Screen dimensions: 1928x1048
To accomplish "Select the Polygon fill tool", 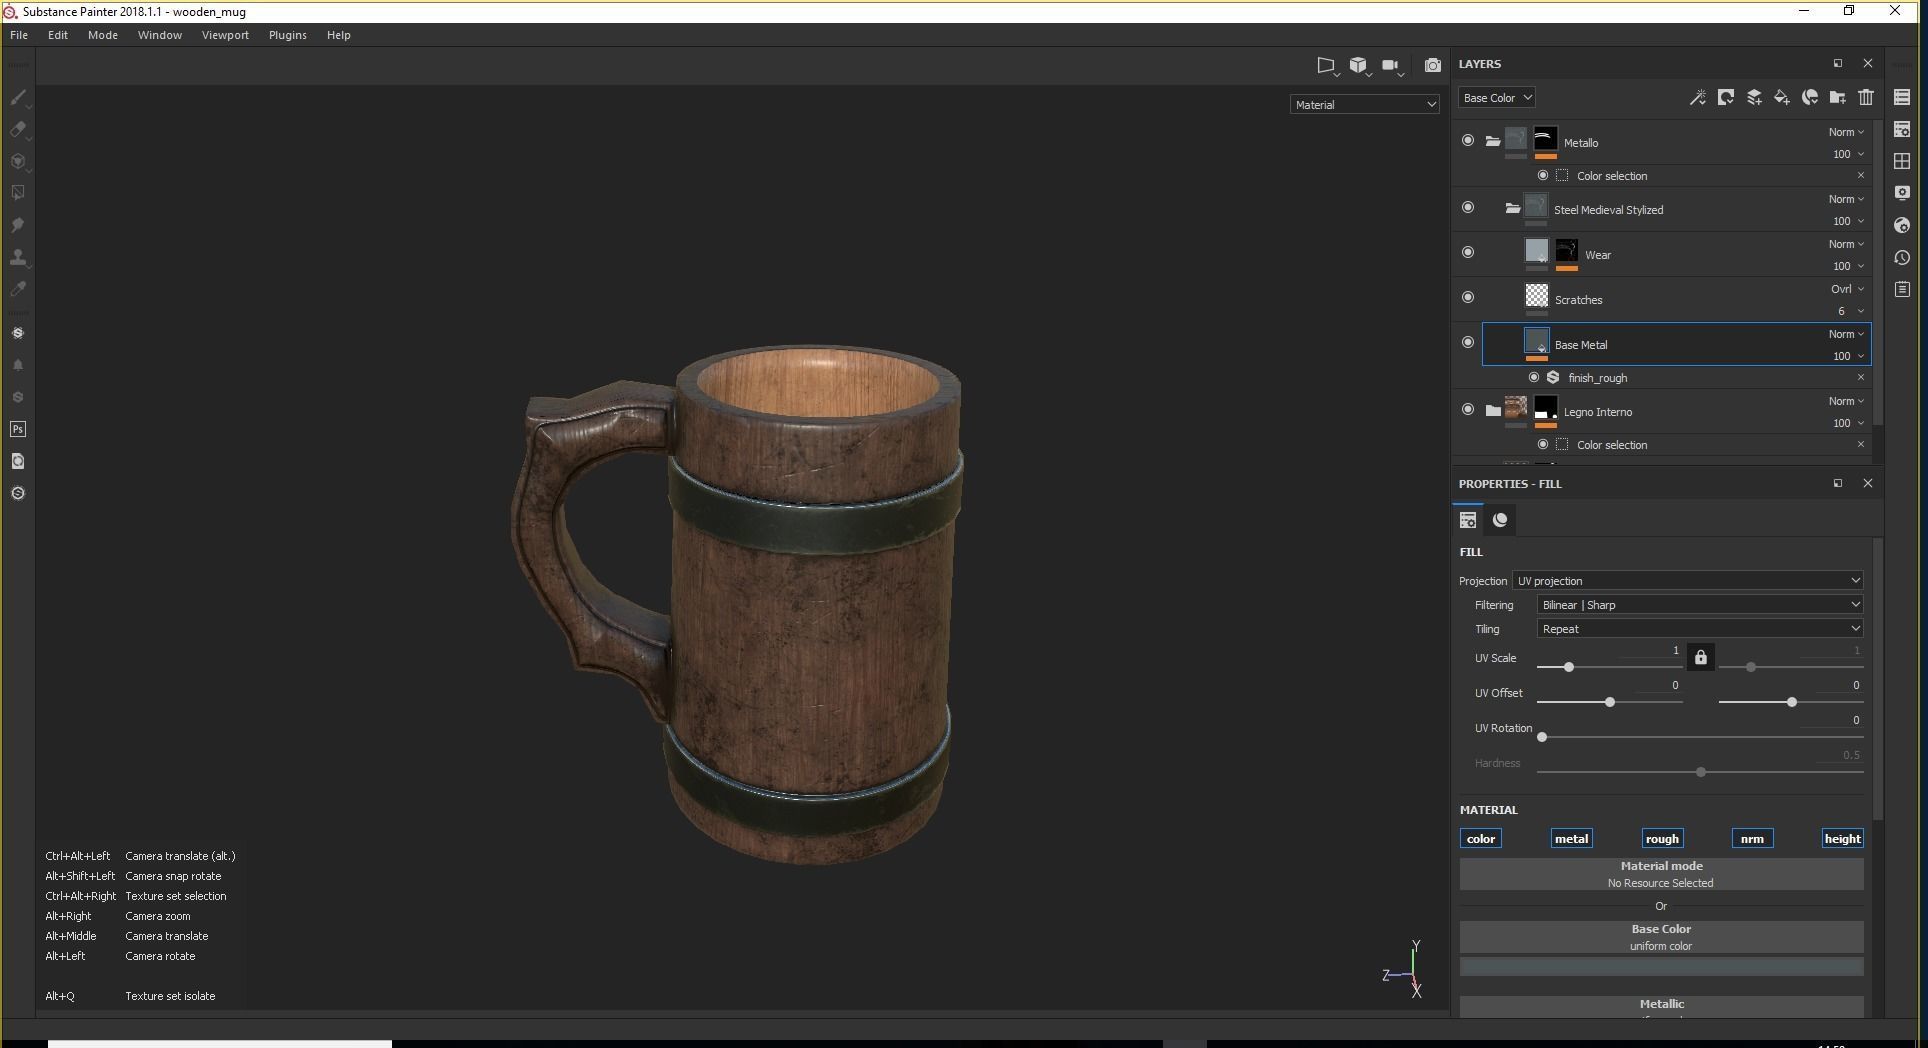I will point(18,193).
